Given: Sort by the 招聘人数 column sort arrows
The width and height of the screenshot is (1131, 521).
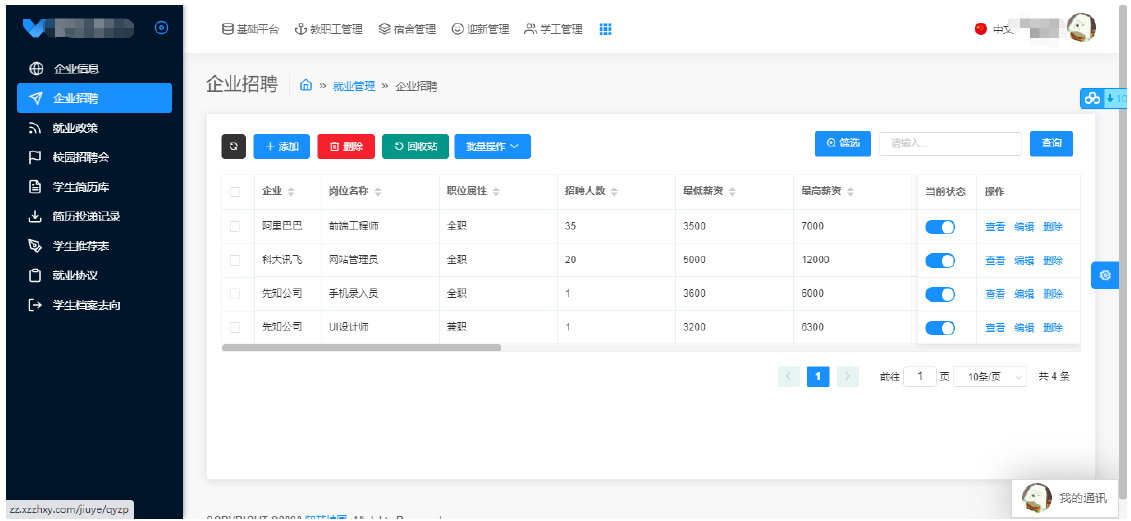Looking at the screenshot, I should pos(614,192).
